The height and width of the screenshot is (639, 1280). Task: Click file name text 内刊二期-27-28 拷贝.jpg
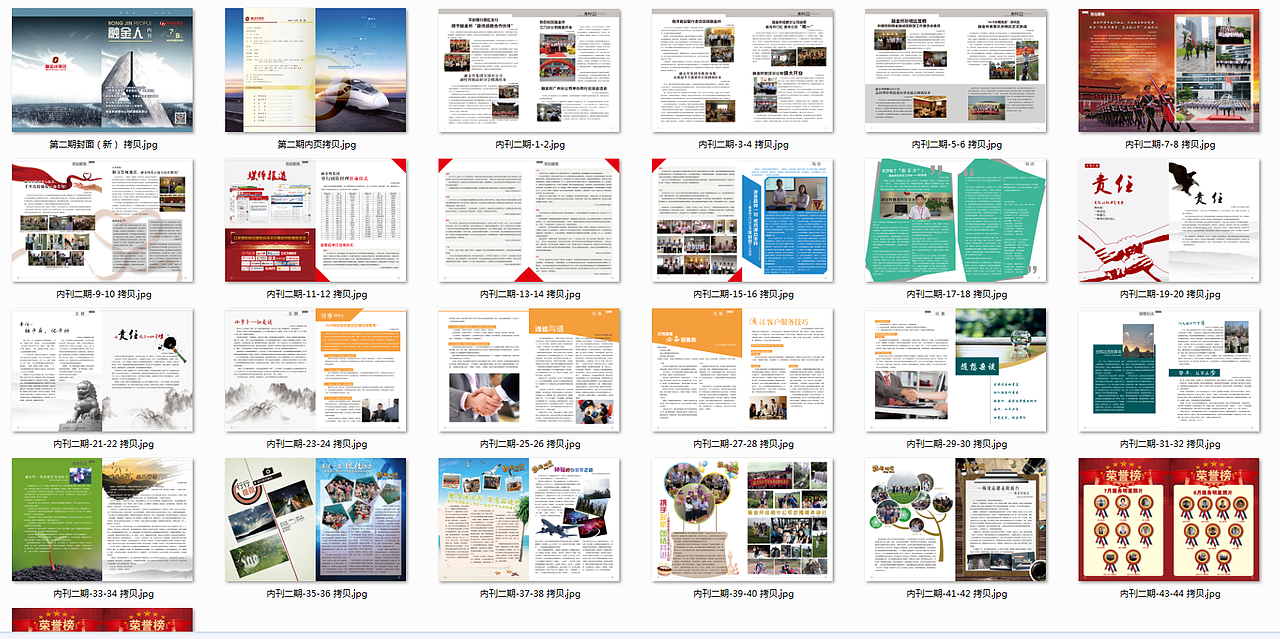(742, 445)
